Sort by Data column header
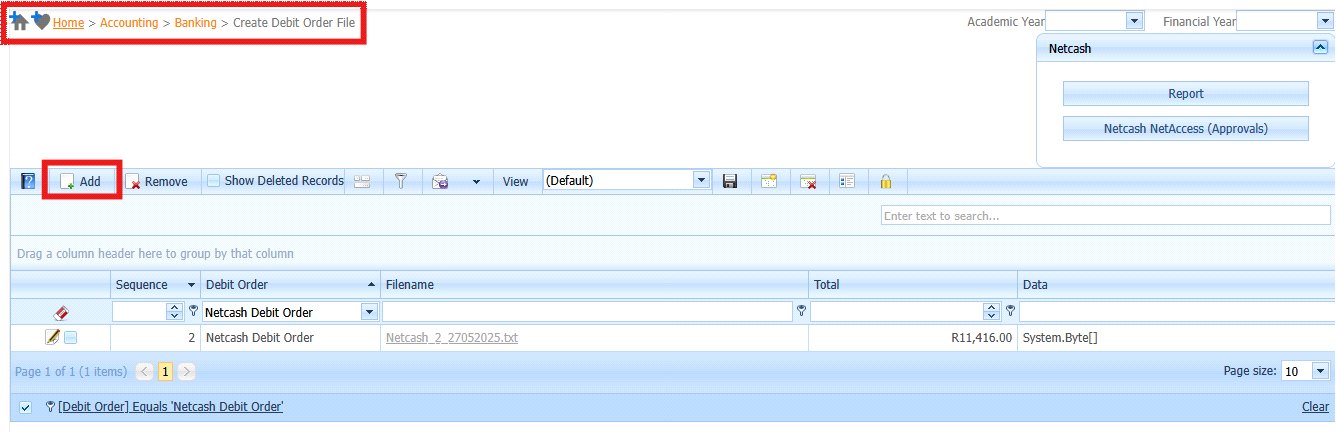 tap(1176, 285)
